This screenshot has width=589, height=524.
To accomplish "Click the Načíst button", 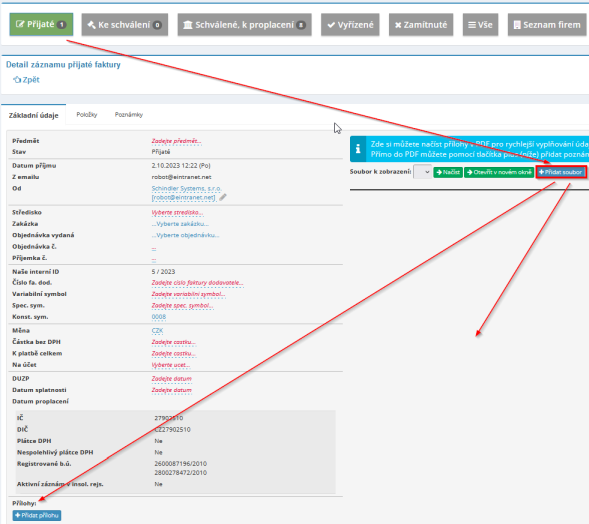I will point(448,172).
